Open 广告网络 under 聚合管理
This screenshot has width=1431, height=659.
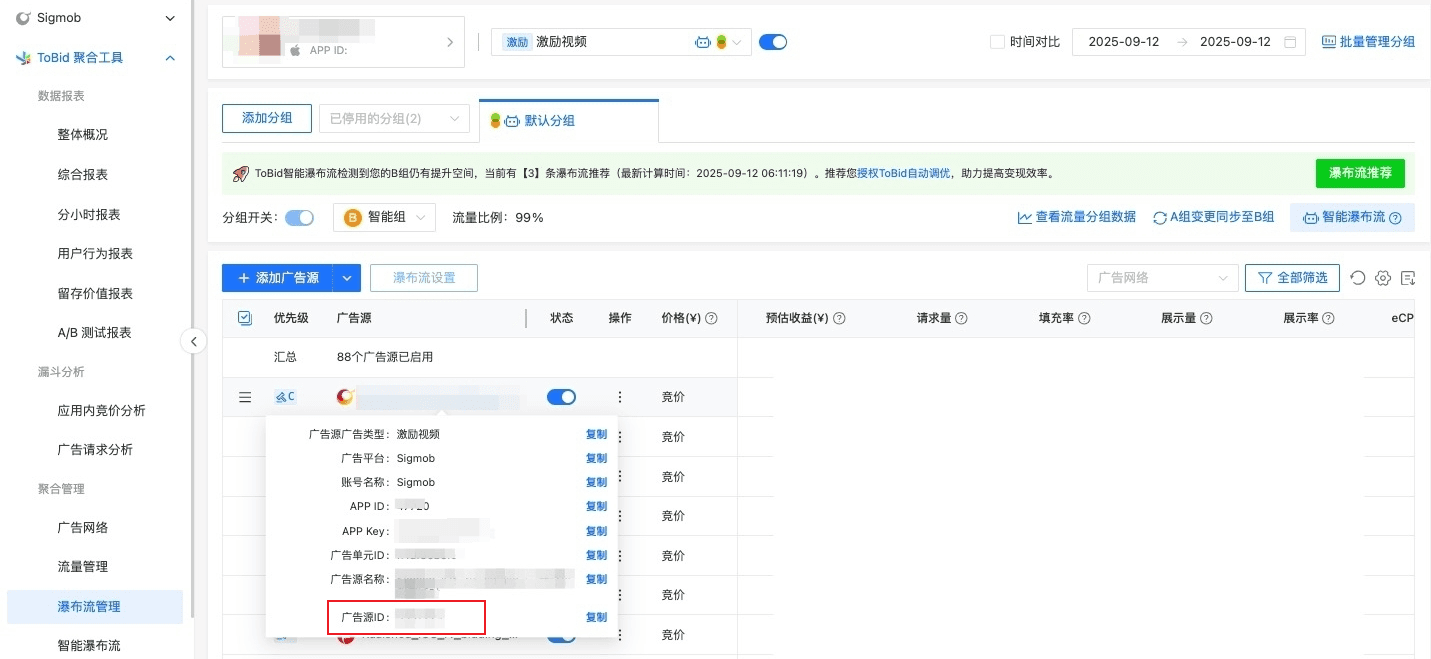(x=83, y=528)
